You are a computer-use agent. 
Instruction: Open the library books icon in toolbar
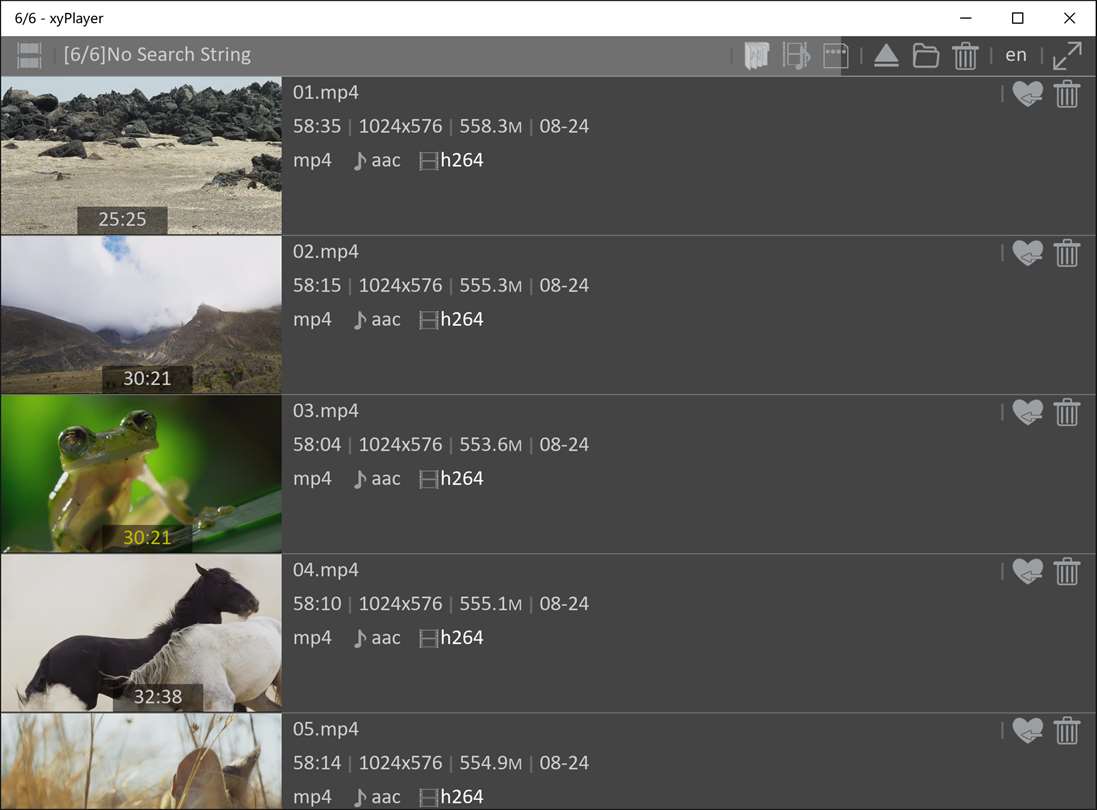tap(757, 55)
